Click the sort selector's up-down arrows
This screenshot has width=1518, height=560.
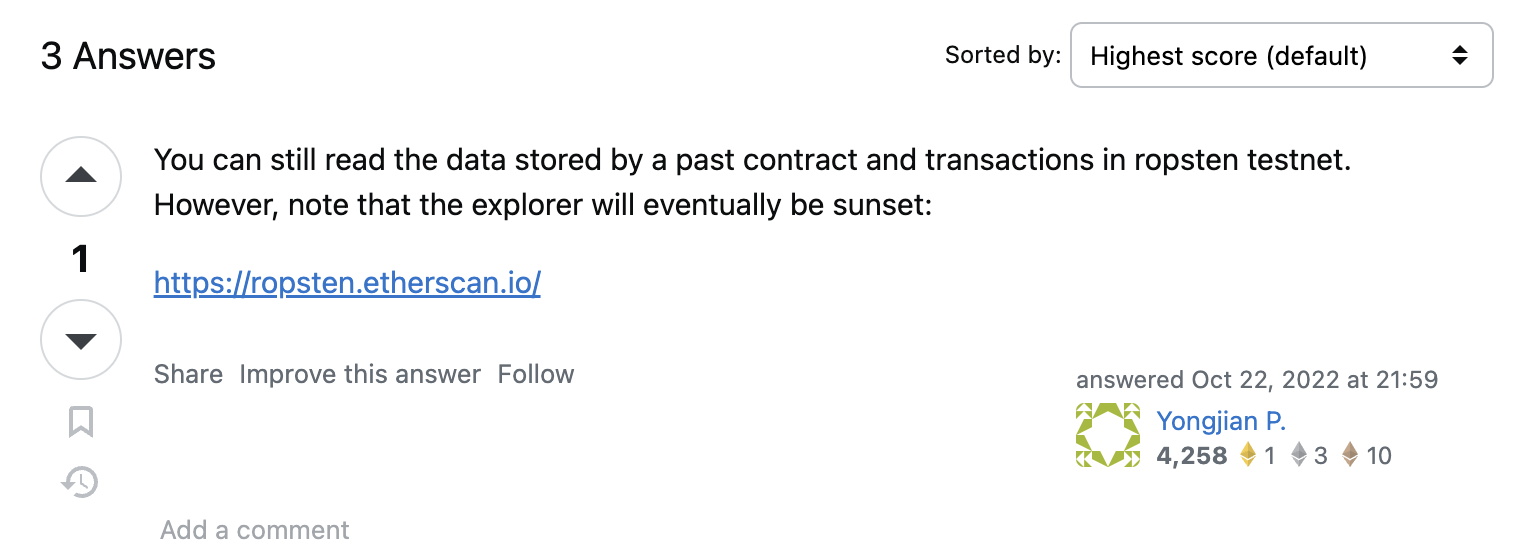(x=1459, y=56)
